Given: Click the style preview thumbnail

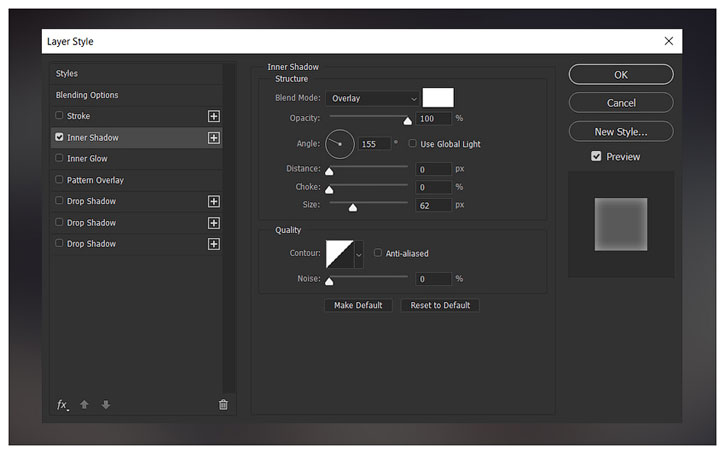Looking at the screenshot, I should pos(621,224).
